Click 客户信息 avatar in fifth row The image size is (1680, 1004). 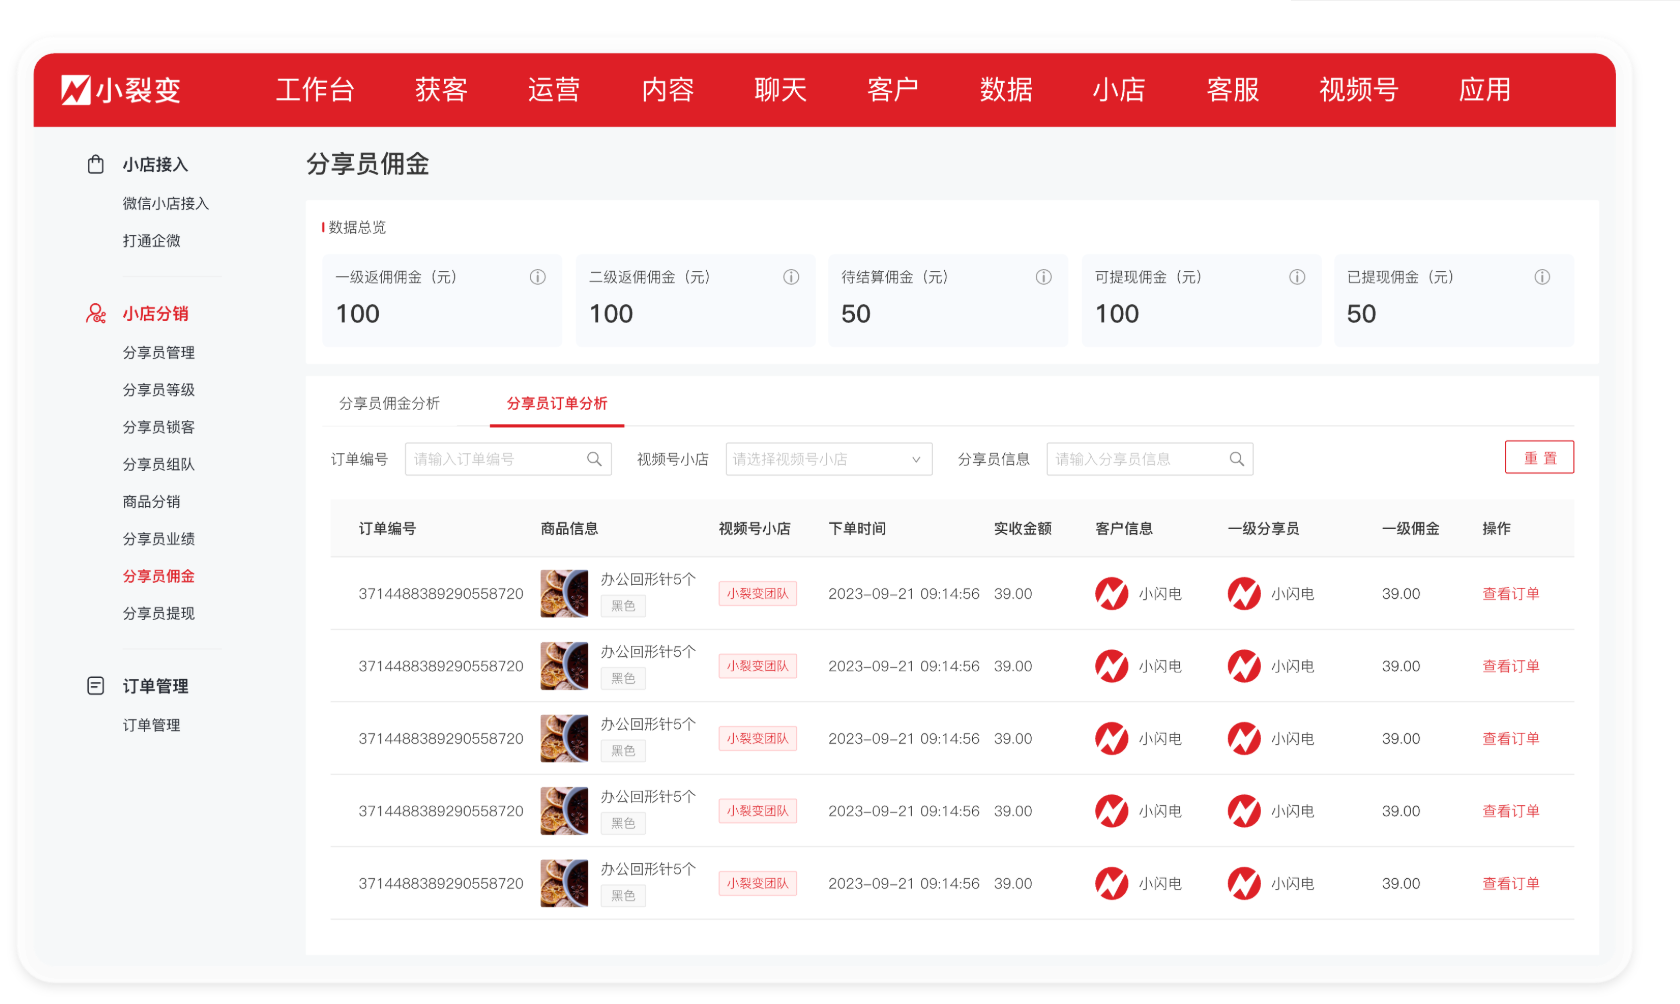coord(1112,883)
